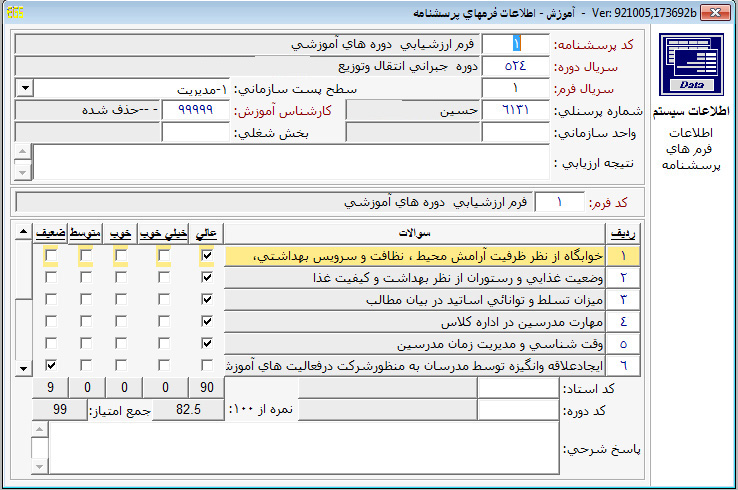Check خوب checkbox for question row ٣
The height and width of the screenshot is (490, 738).
pyautogui.click(x=121, y=299)
